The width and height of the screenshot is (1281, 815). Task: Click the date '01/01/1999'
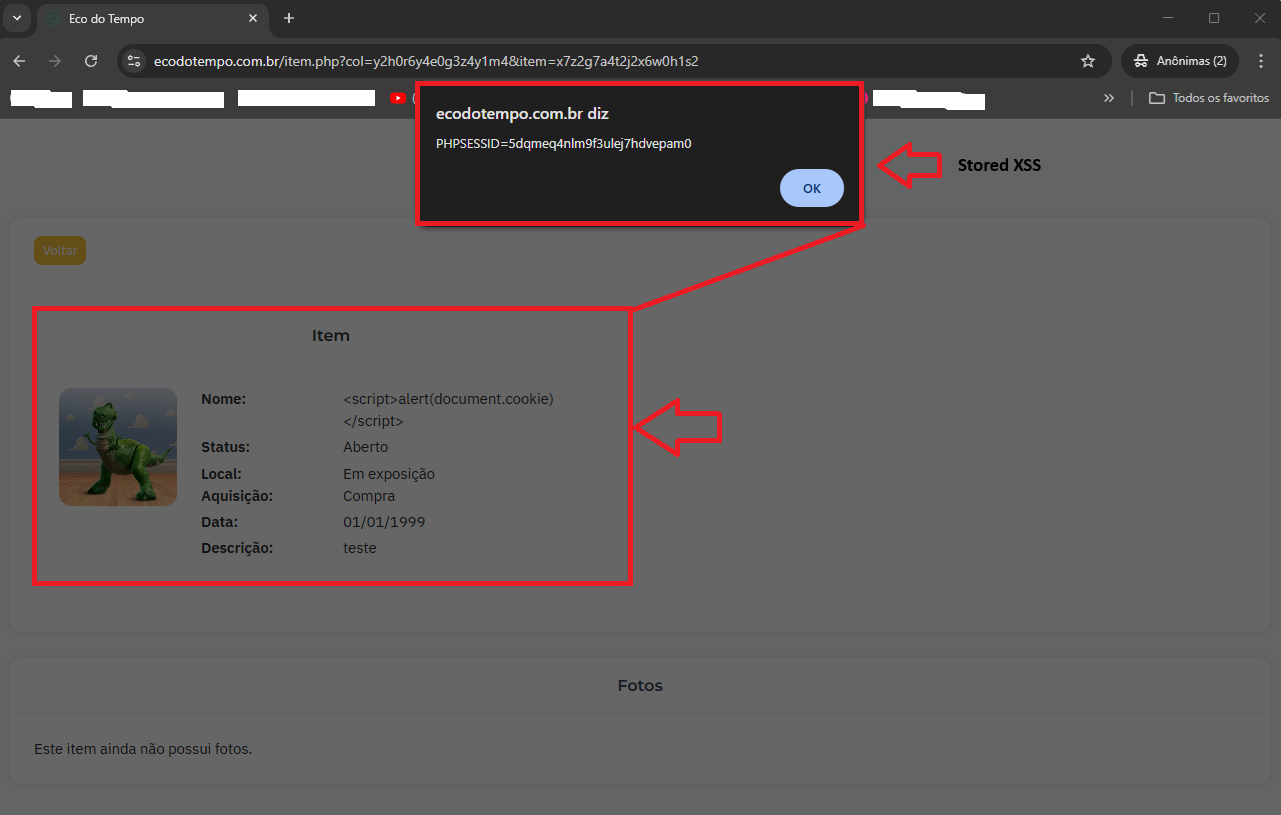tap(384, 522)
